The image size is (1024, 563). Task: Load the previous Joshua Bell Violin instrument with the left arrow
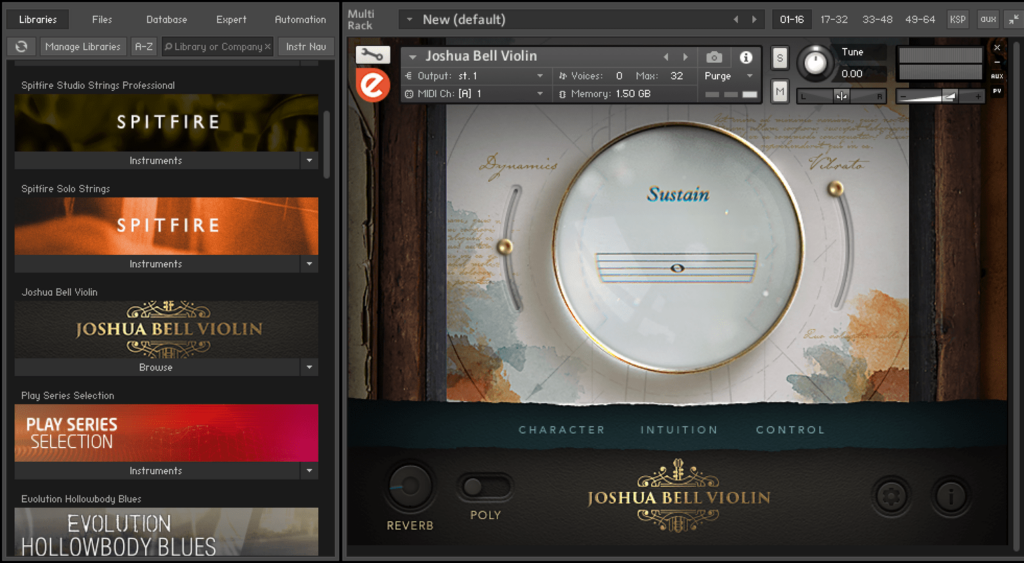665,57
